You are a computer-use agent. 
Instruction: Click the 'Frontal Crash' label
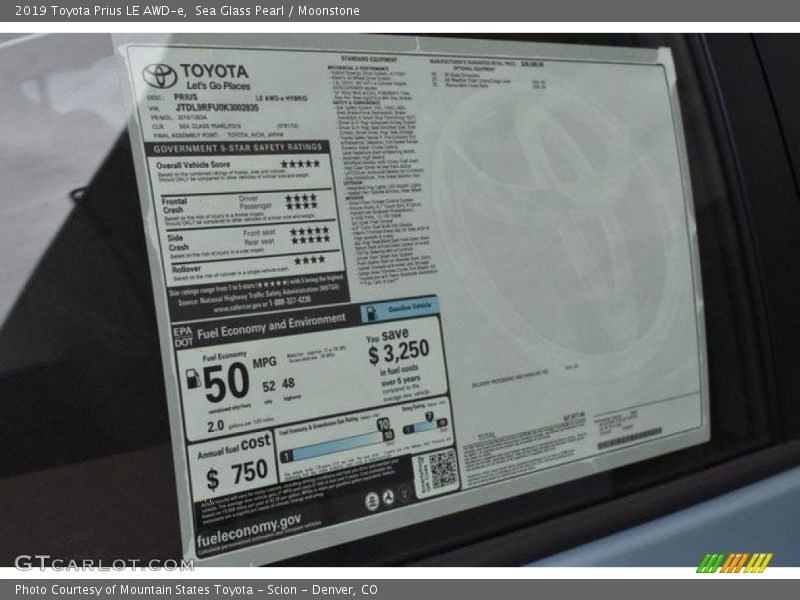[x=174, y=206]
